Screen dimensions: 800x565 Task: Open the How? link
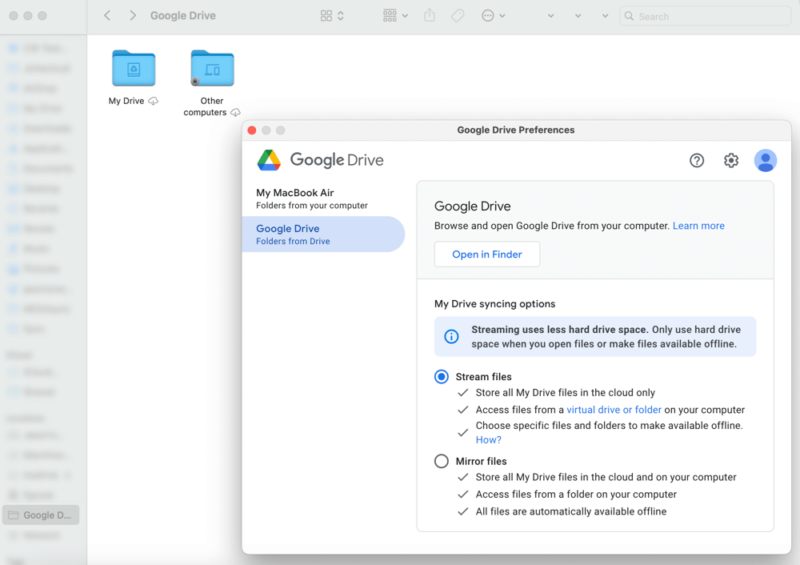tap(488, 440)
